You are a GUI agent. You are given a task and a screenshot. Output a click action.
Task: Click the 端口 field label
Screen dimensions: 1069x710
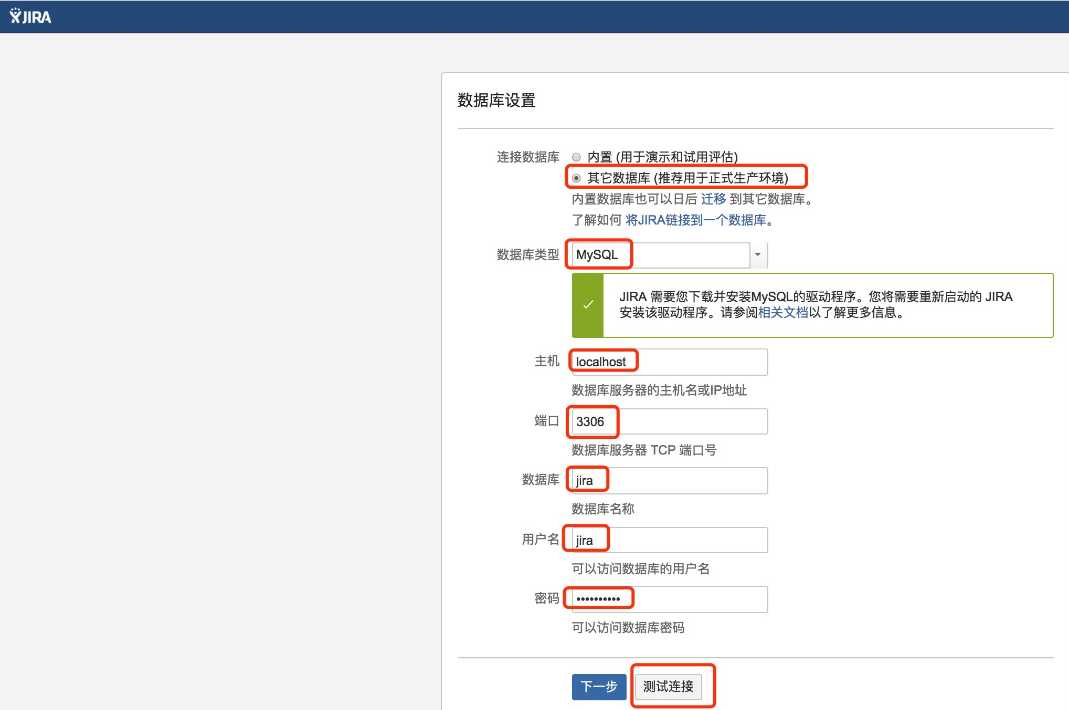547,421
